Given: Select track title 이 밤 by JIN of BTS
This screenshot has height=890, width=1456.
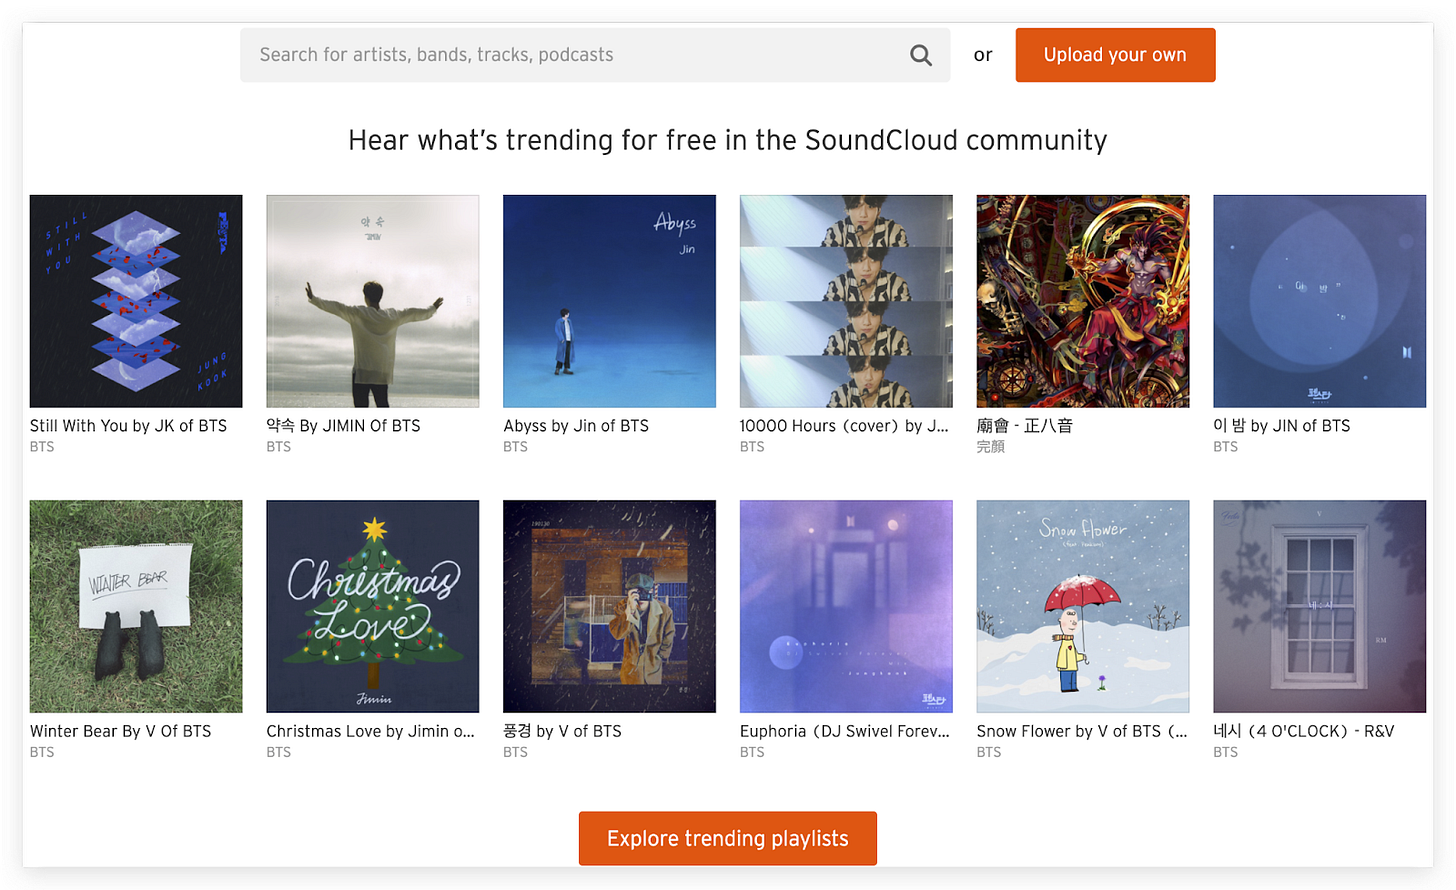Looking at the screenshot, I should pos(1282,426).
